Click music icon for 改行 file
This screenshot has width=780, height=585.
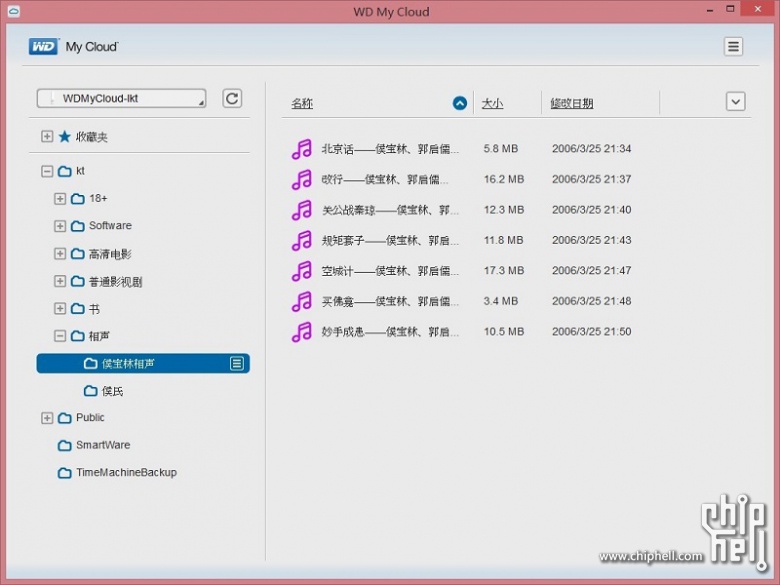[x=301, y=180]
